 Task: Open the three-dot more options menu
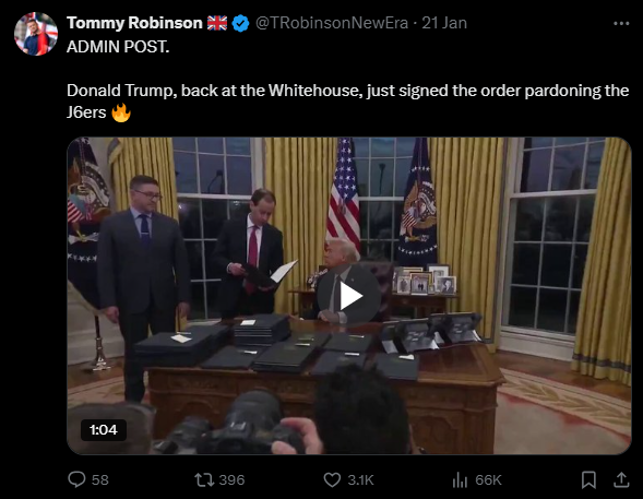(621, 23)
